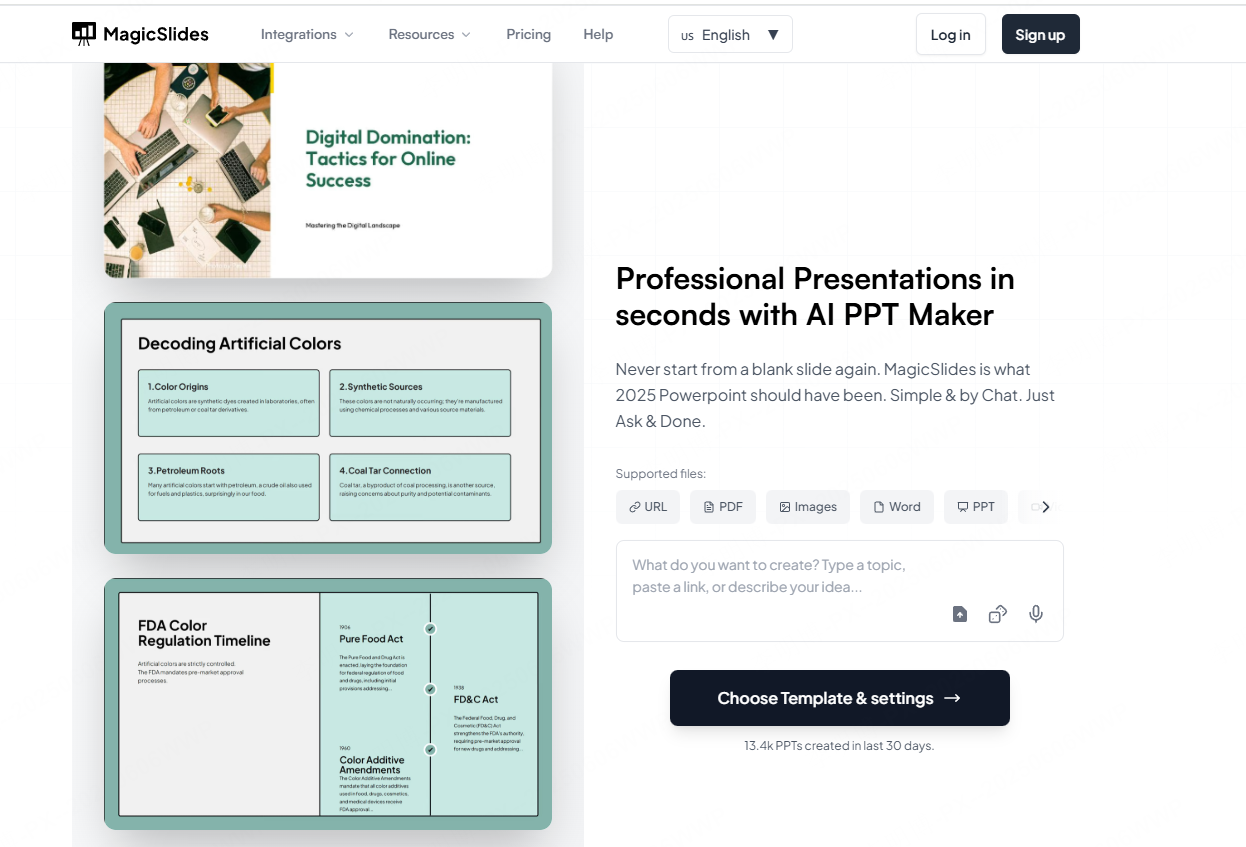The height and width of the screenshot is (847, 1246).
Task: Expand the Integrations dropdown menu
Action: (307, 34)
